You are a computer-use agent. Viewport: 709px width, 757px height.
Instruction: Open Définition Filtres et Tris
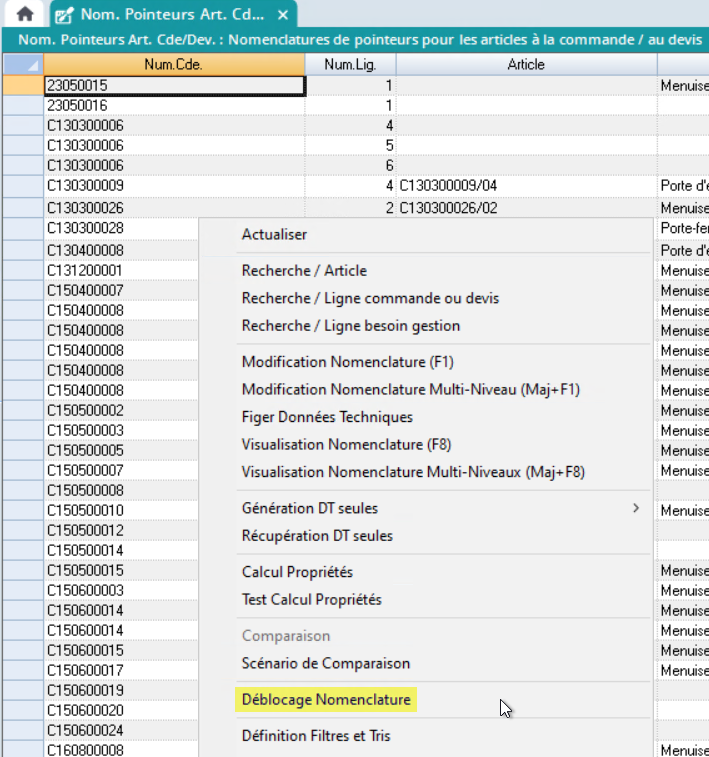[x=316, y=736]
